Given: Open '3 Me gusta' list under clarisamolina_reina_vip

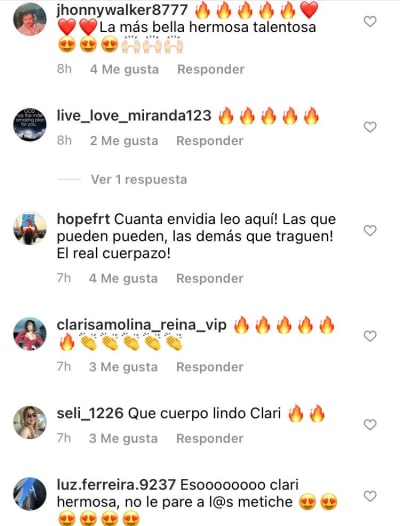Looking at the screenshot, I should click(x=123, y=367).
